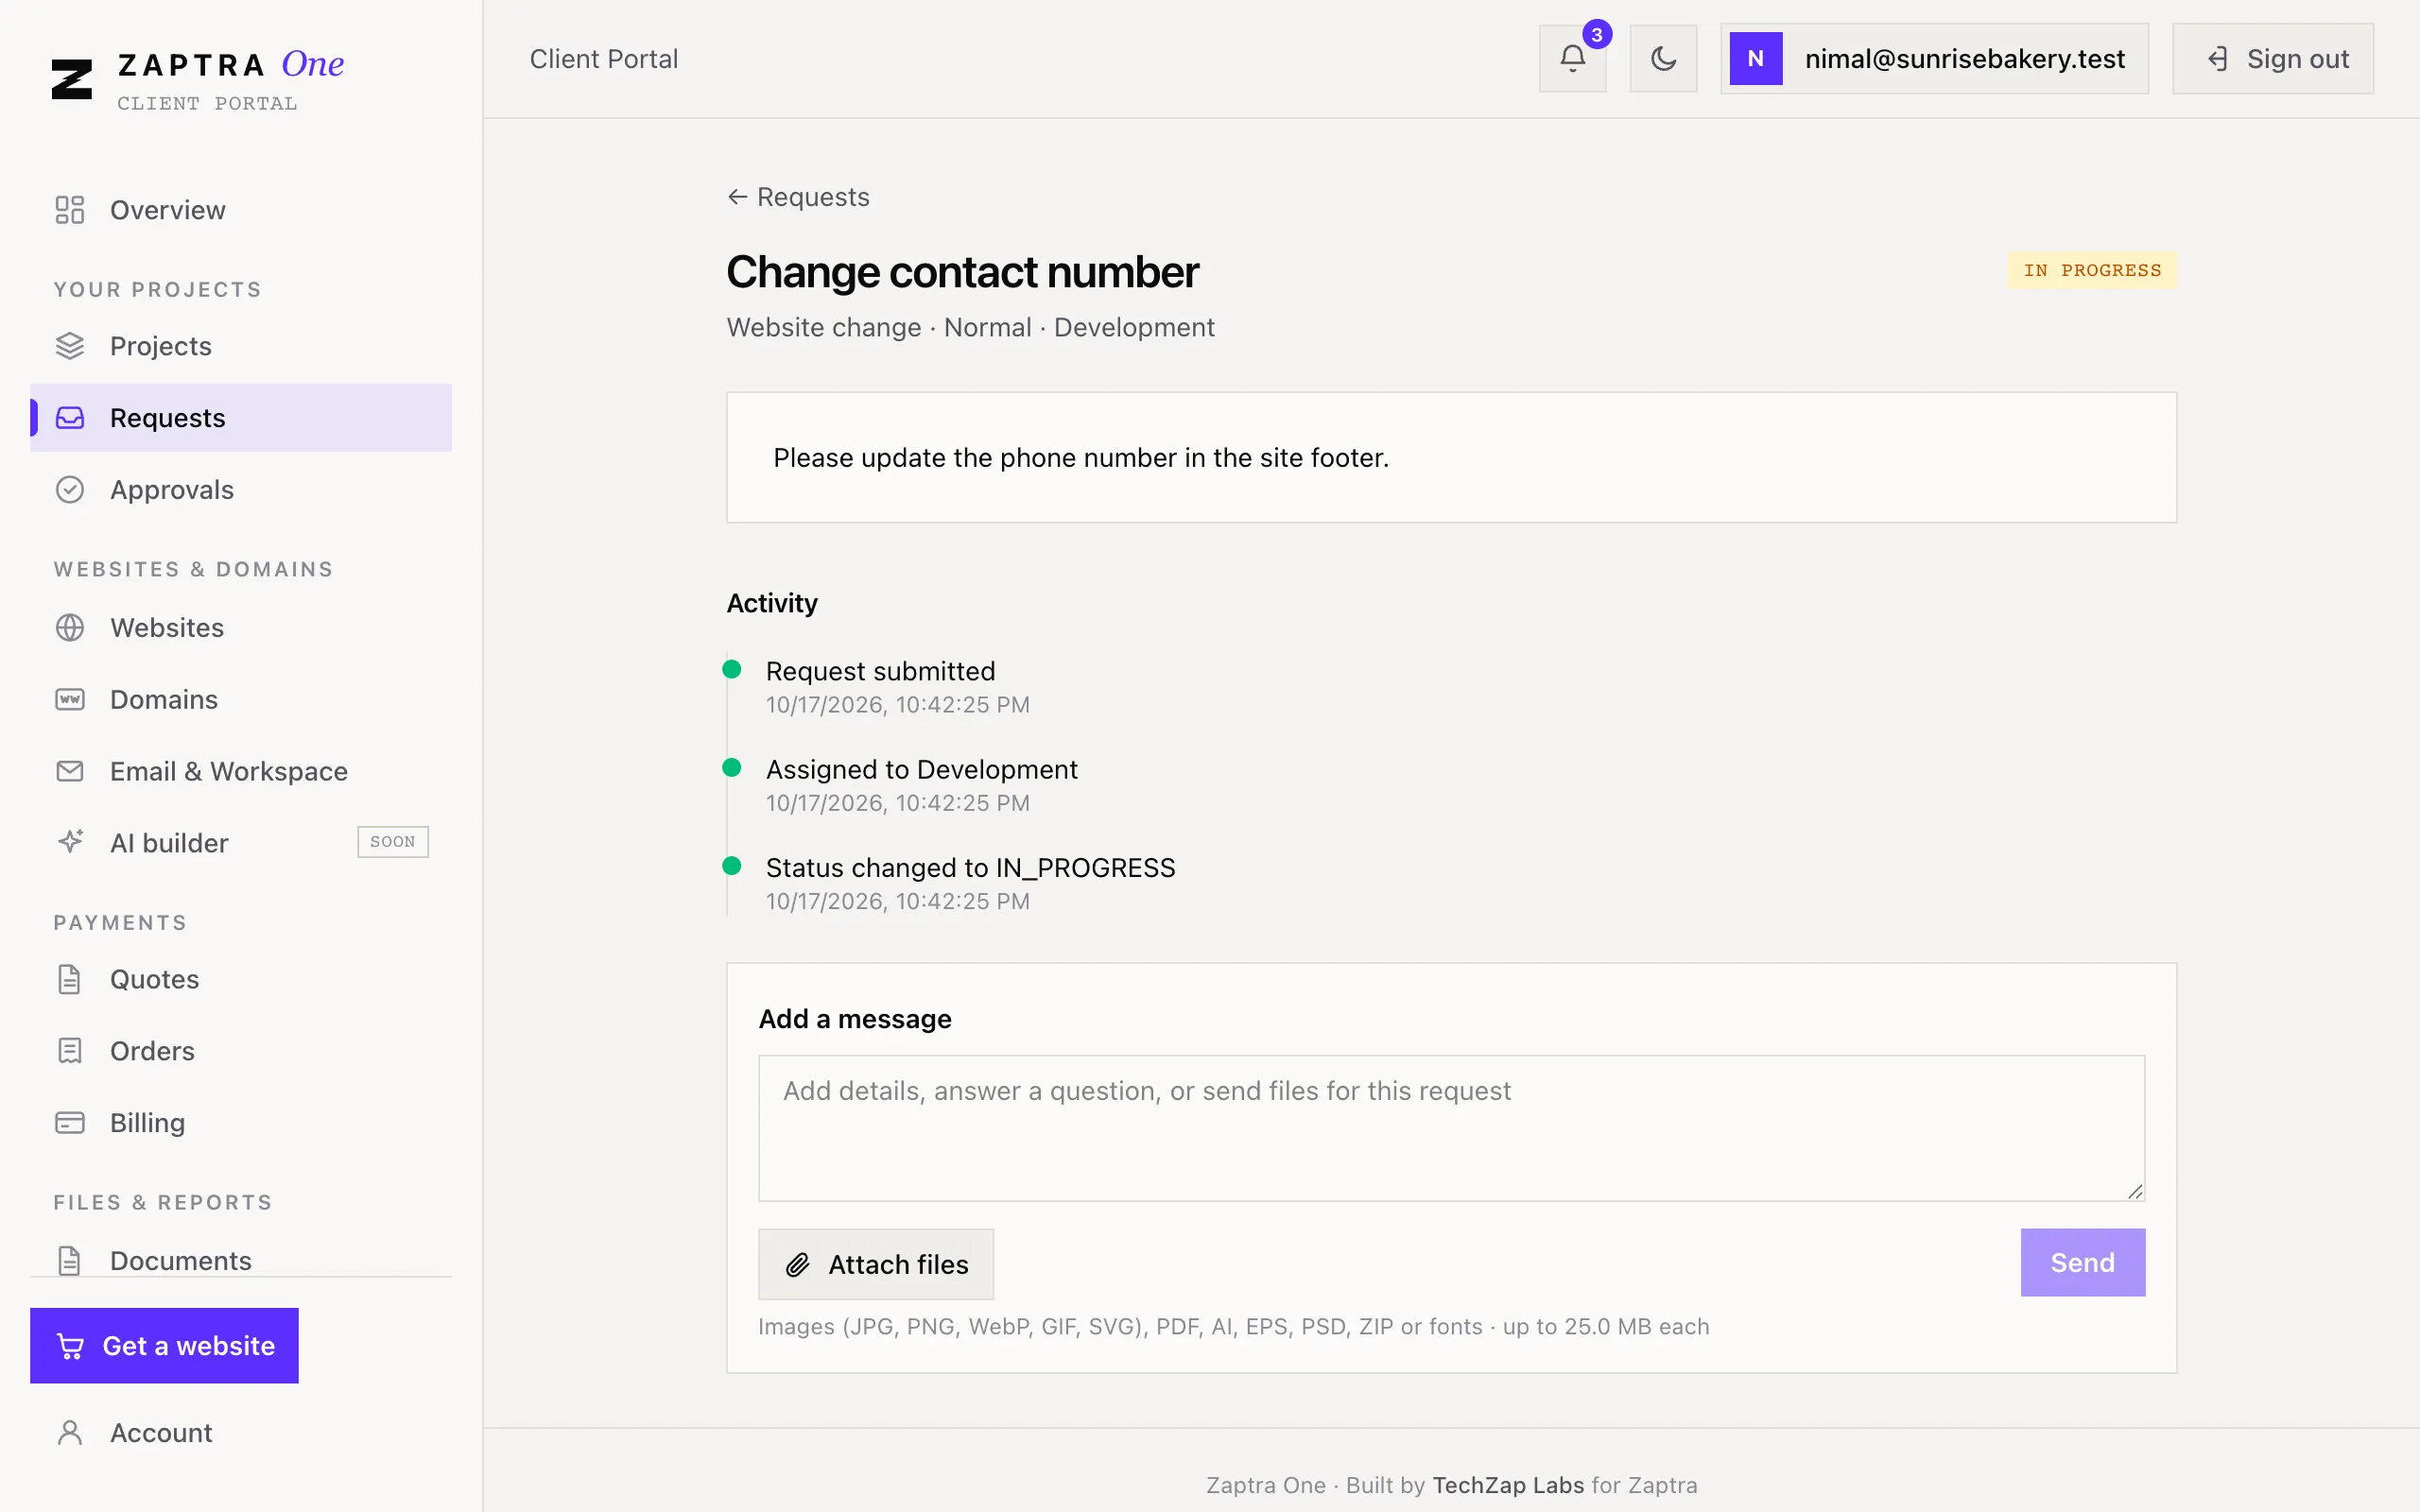The height and width of the screenshot is (1512, 2420).
Task: Go to Billing page
Action: pos(241,1123)
